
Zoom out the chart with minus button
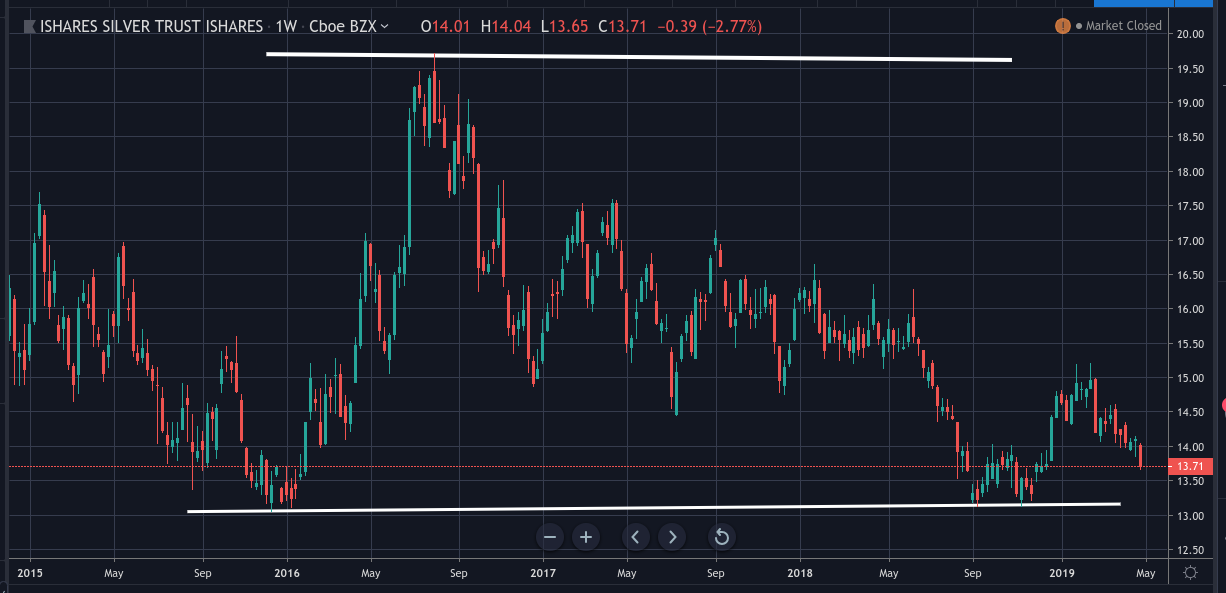550,537
